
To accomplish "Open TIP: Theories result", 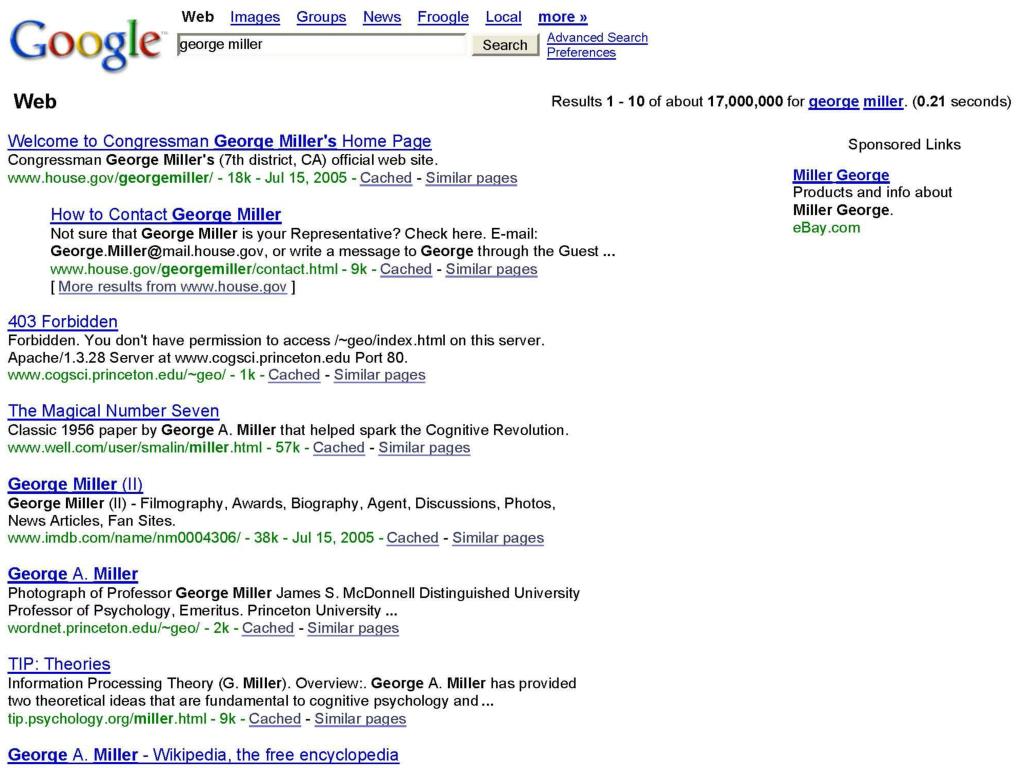I will [x=59, y=664].
